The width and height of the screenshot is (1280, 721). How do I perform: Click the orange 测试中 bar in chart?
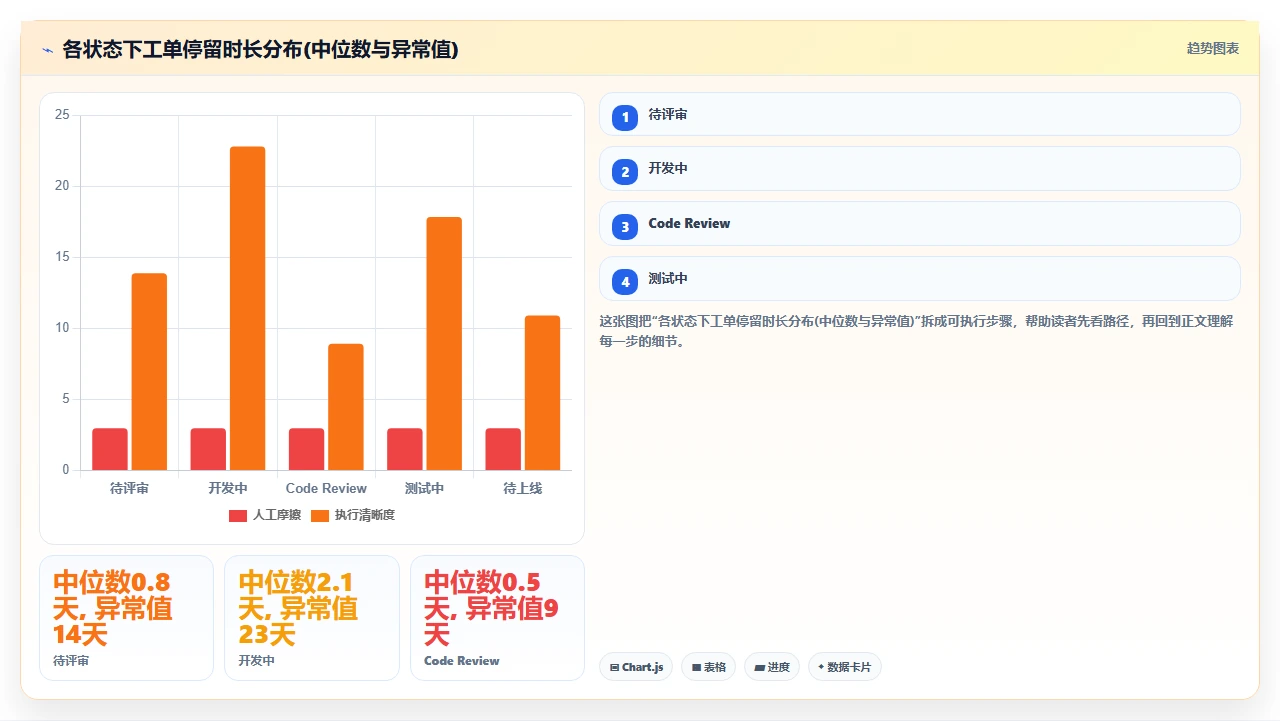coord(444,343)
